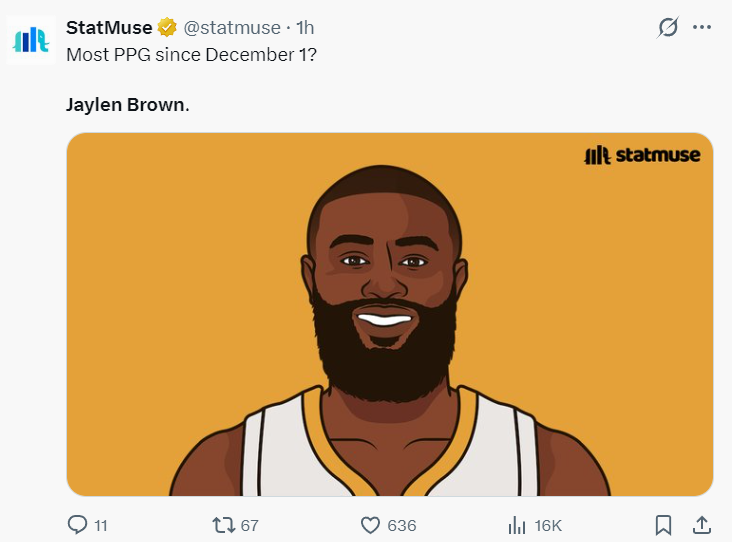Open the 1h timestamp link
Image resolution: width=732 pixels, height=542 pixels.
305,28
